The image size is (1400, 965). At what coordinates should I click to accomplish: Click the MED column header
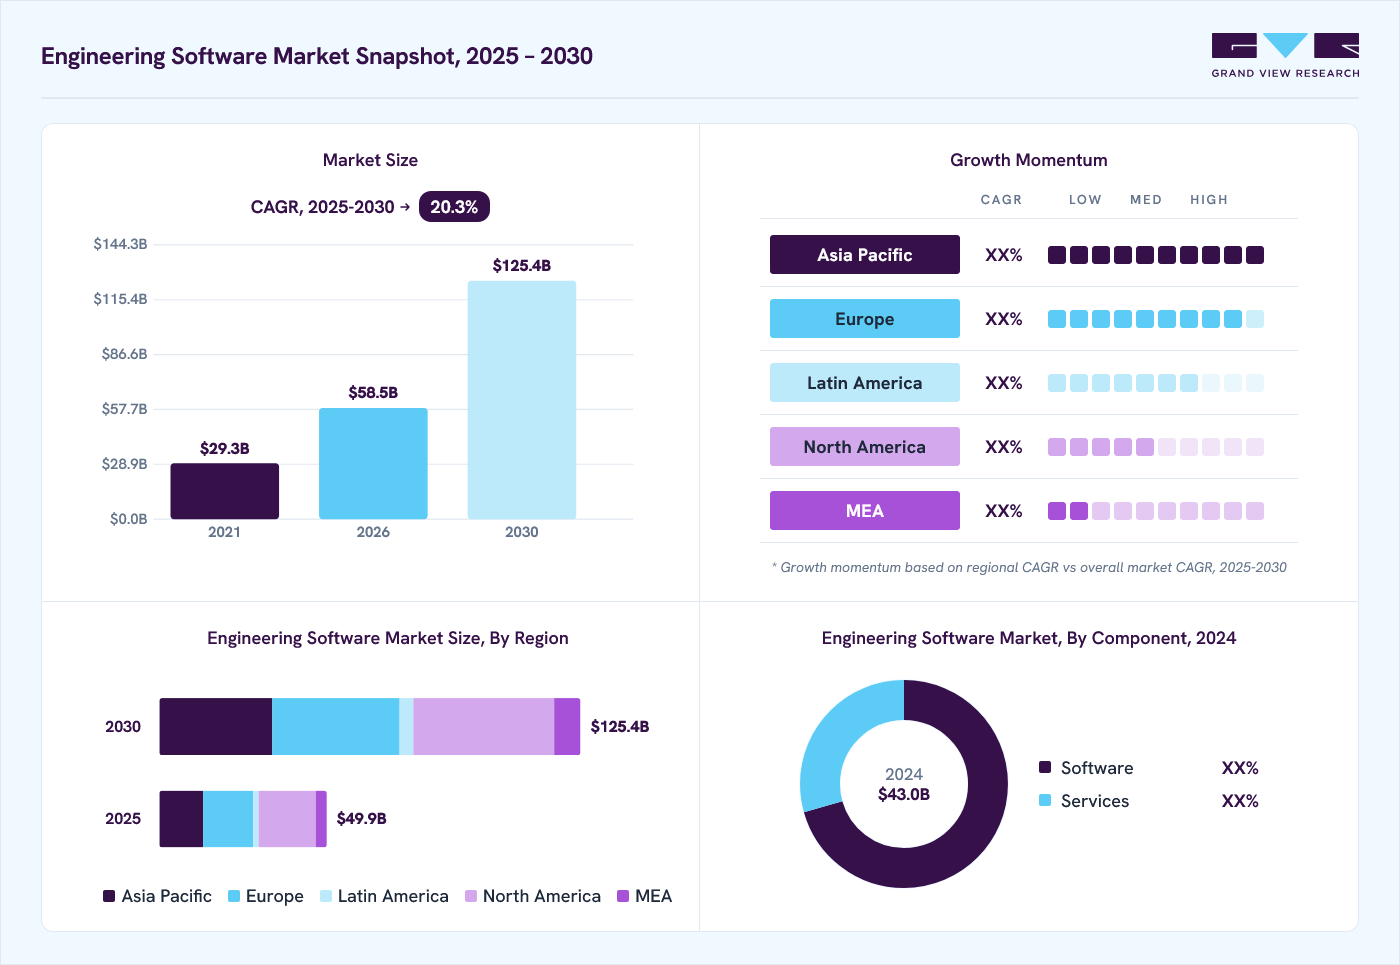pyautogui.click(x=1146, y=200)
